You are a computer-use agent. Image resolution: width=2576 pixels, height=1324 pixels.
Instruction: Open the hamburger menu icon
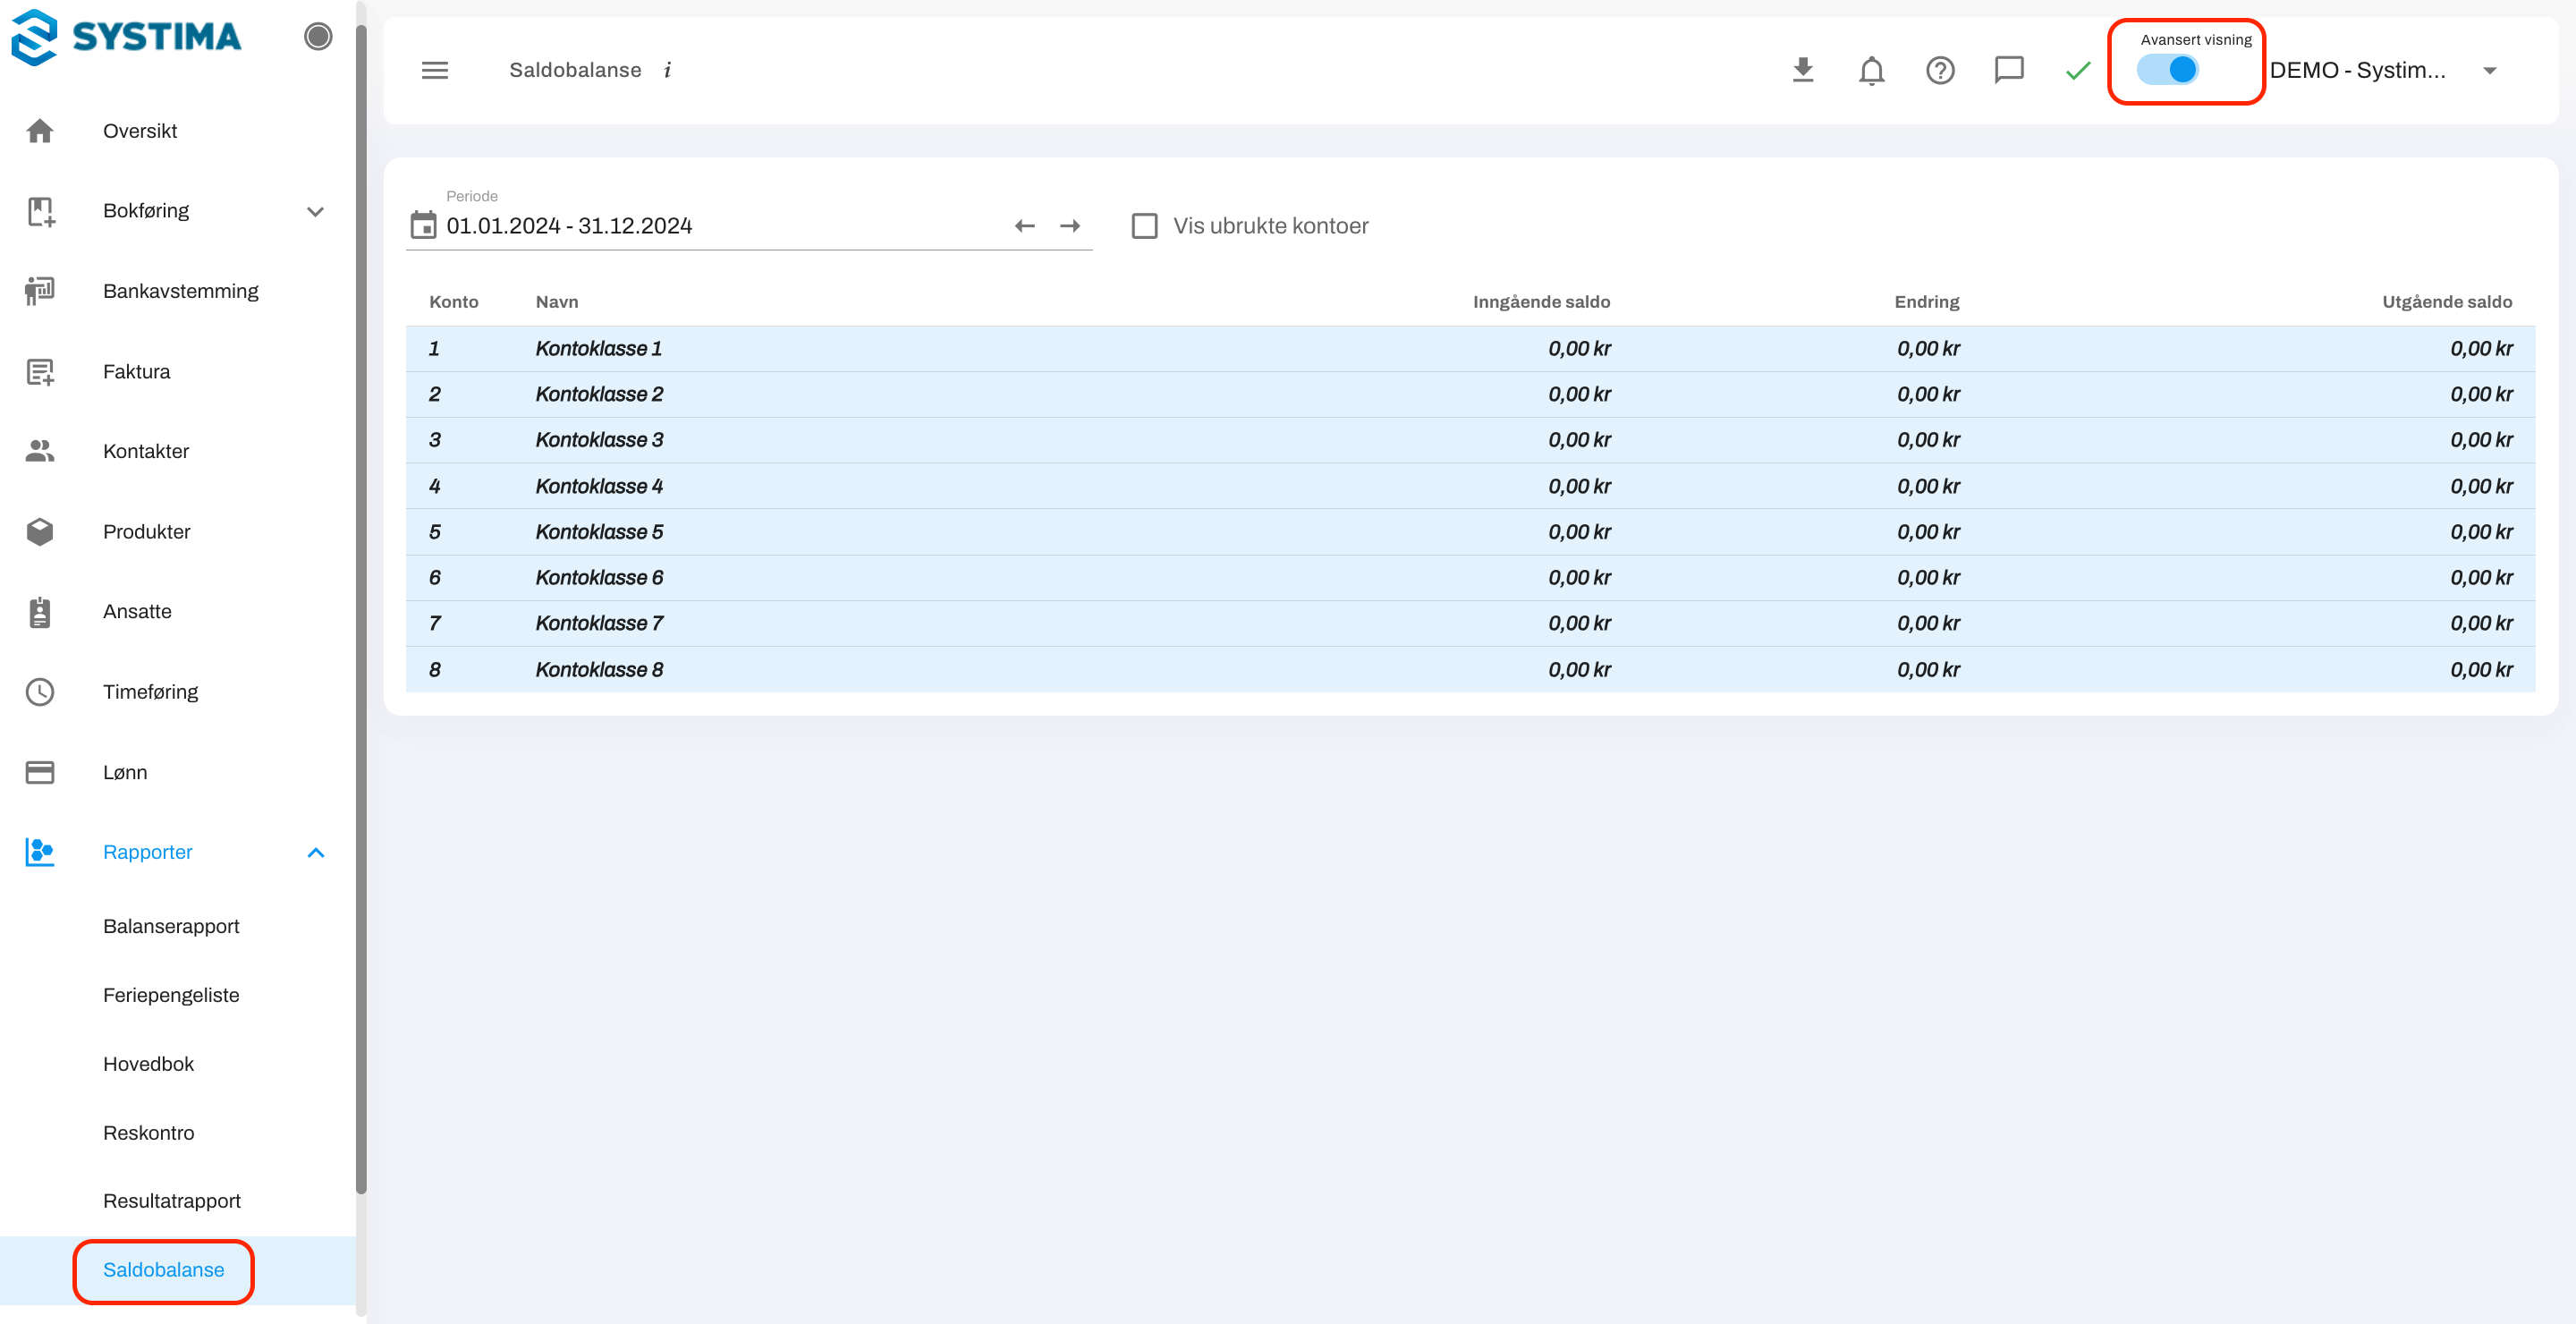(x=435, y=70)
